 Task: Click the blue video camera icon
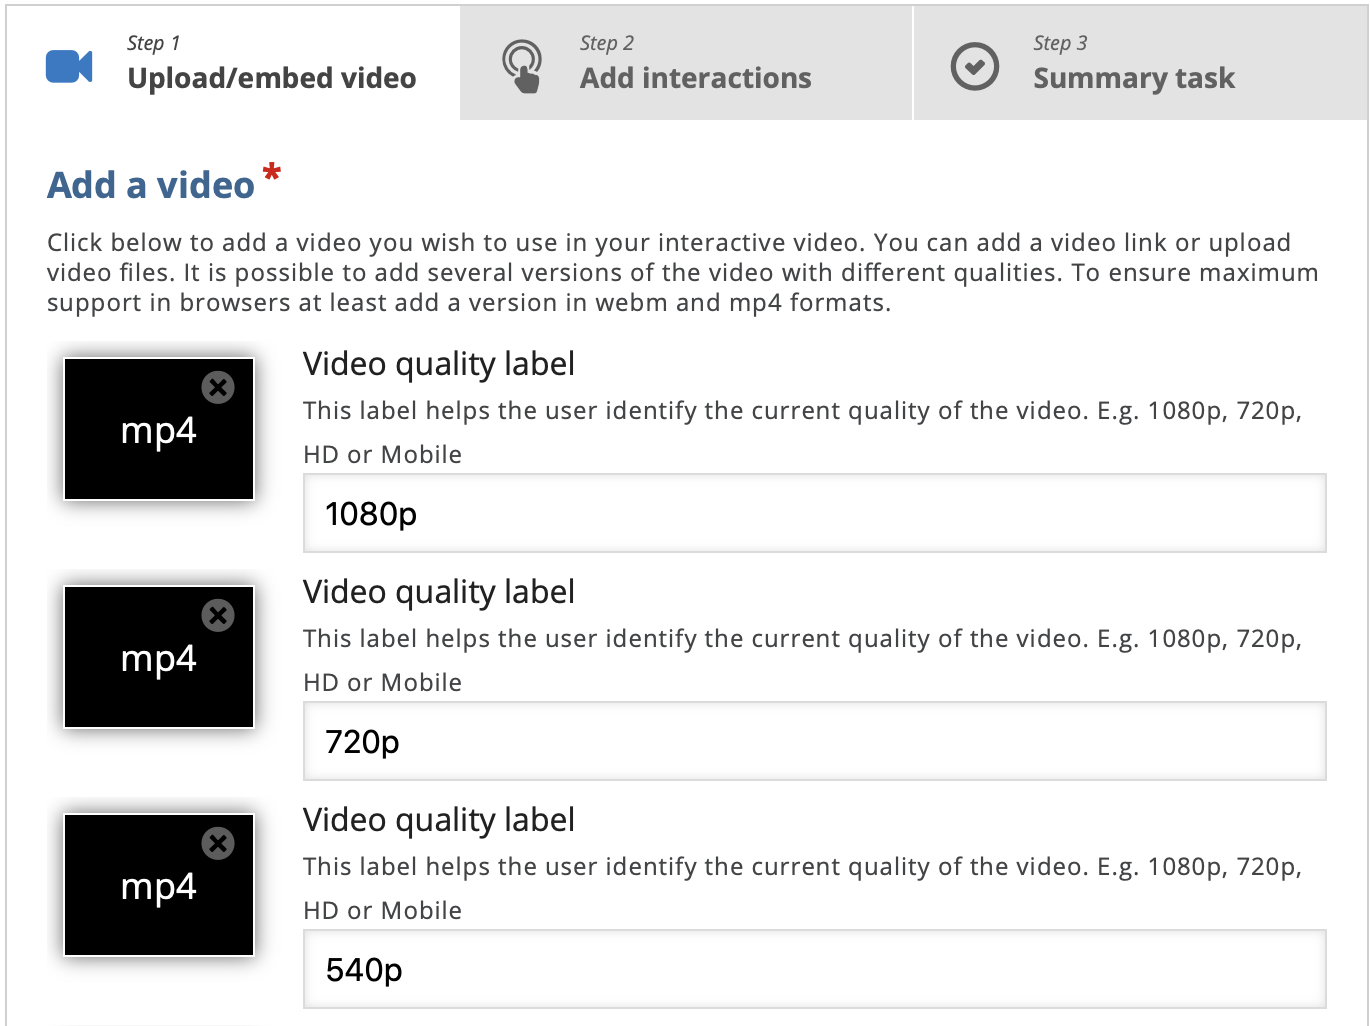tap(69, 67)
